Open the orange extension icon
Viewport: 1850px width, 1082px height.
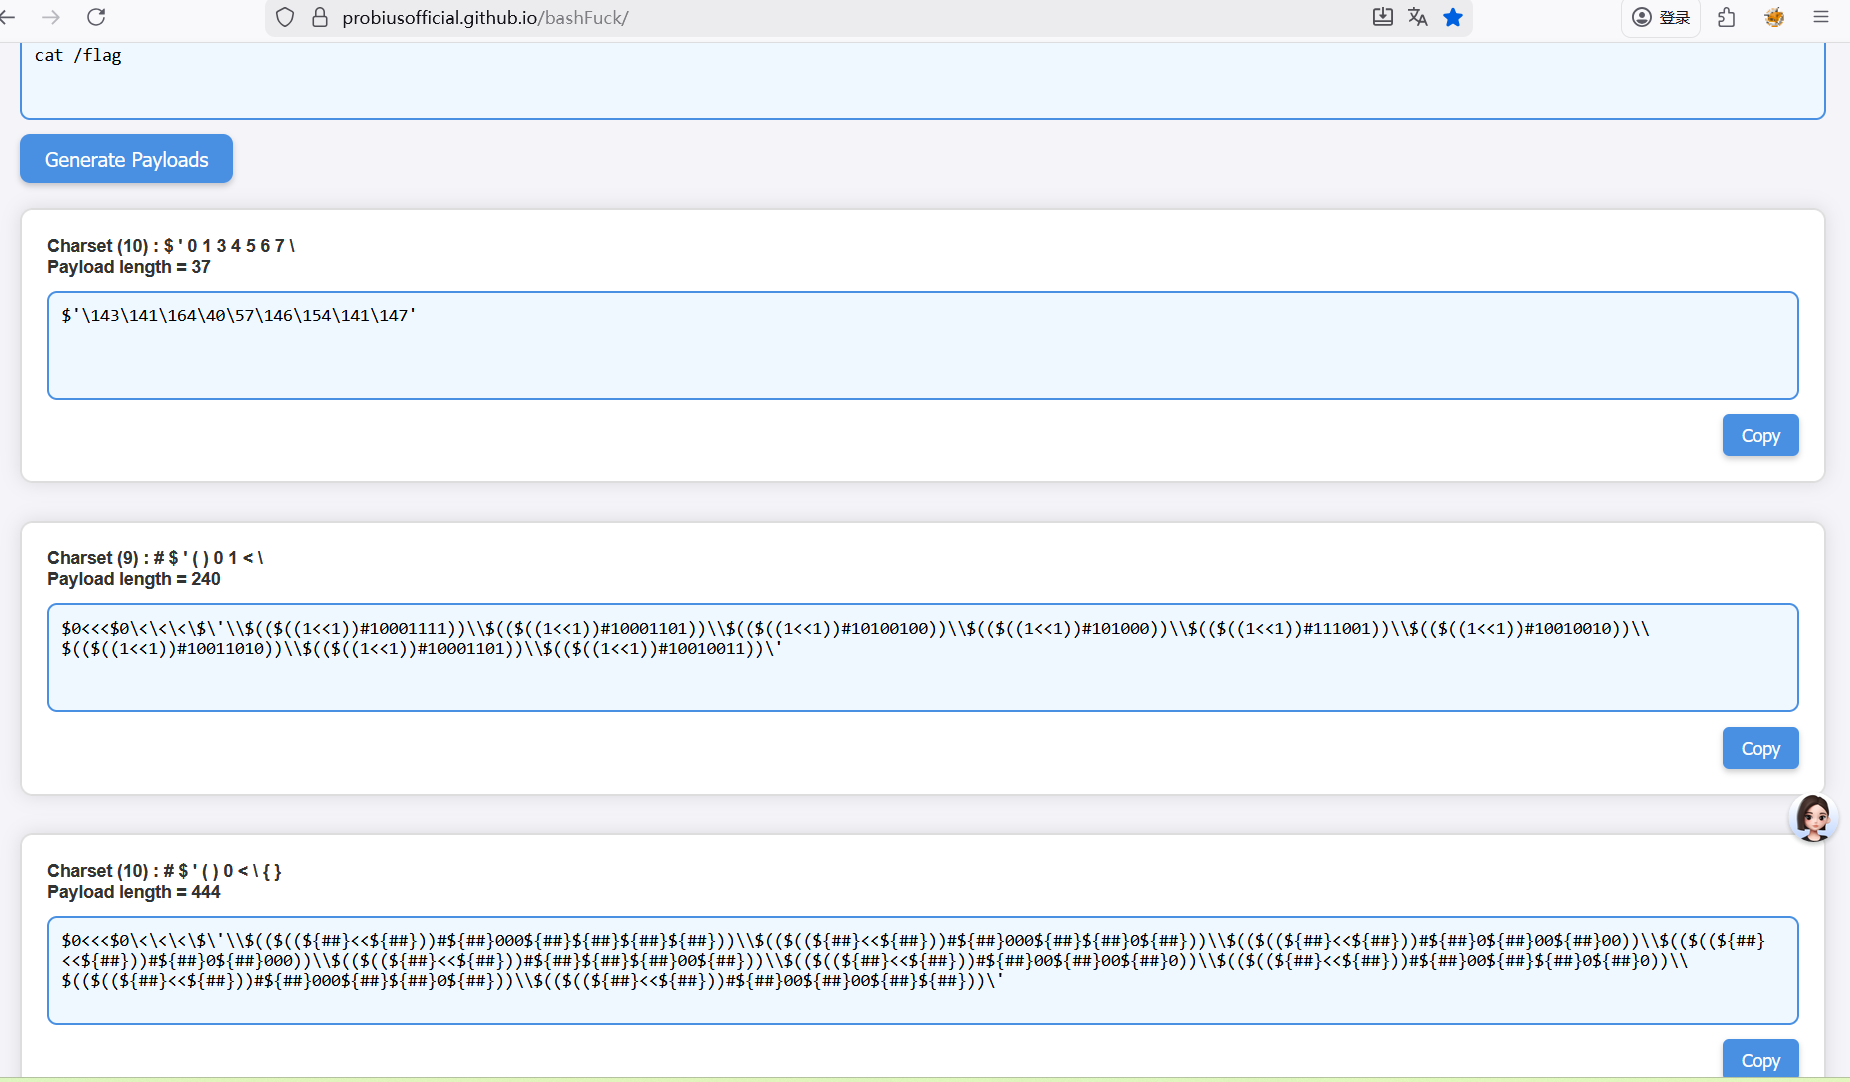pos(1774,17)
